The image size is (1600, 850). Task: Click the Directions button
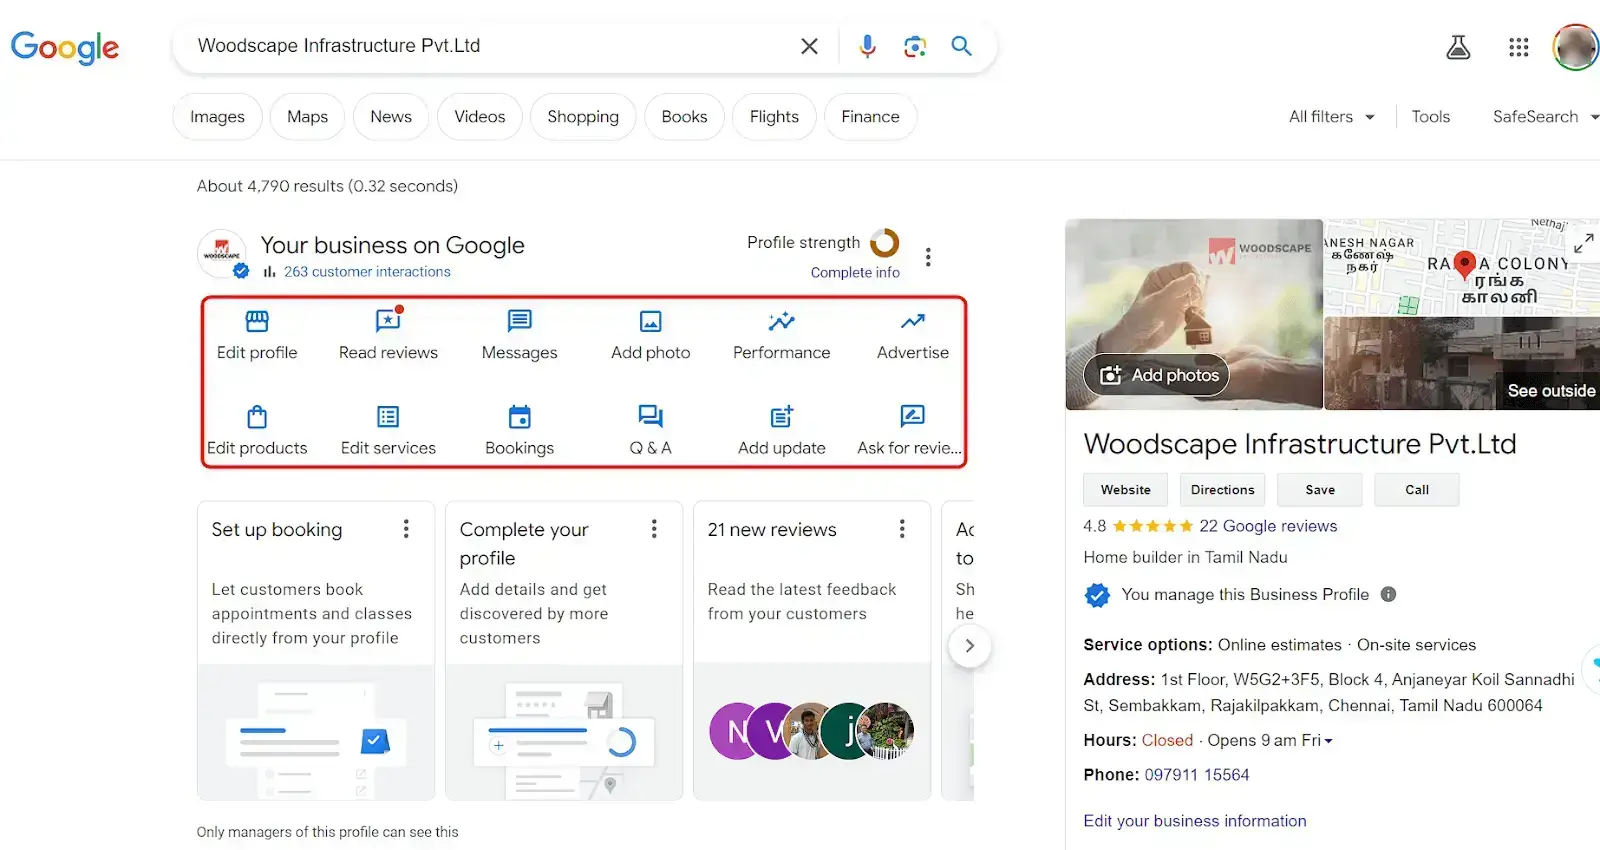pyautogui.click(x=1222, y=490)
